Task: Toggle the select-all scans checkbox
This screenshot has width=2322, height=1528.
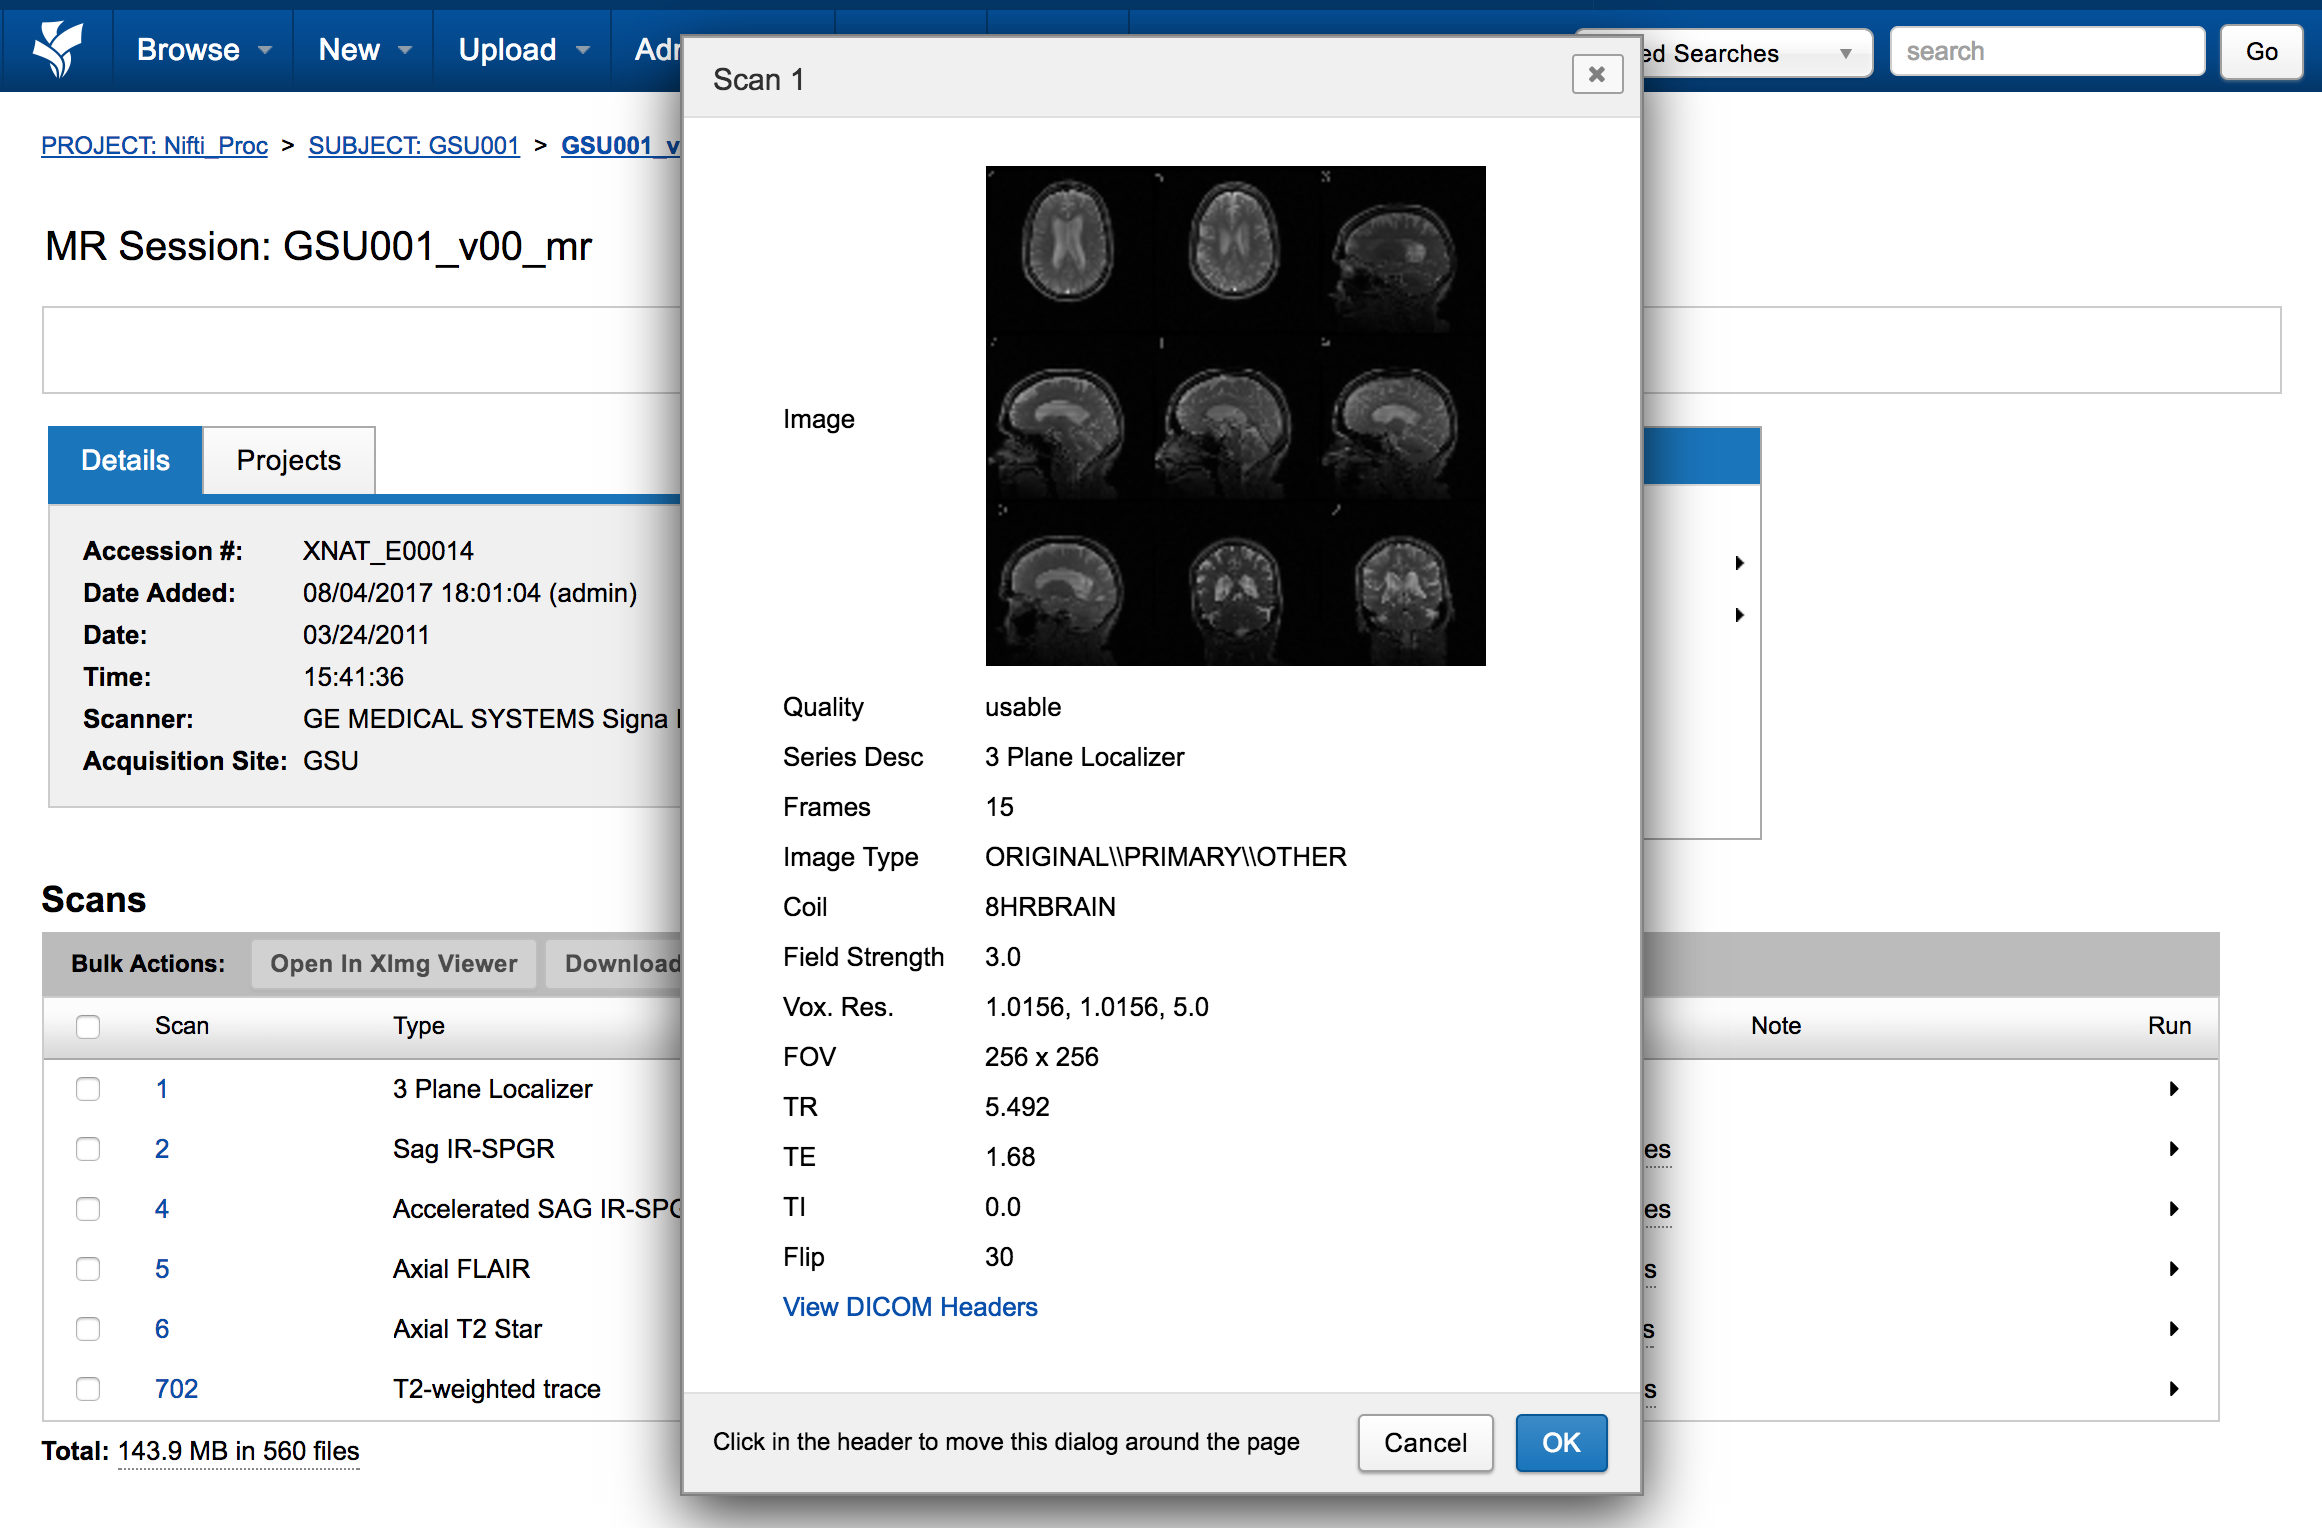Action: pos(88,1026)
